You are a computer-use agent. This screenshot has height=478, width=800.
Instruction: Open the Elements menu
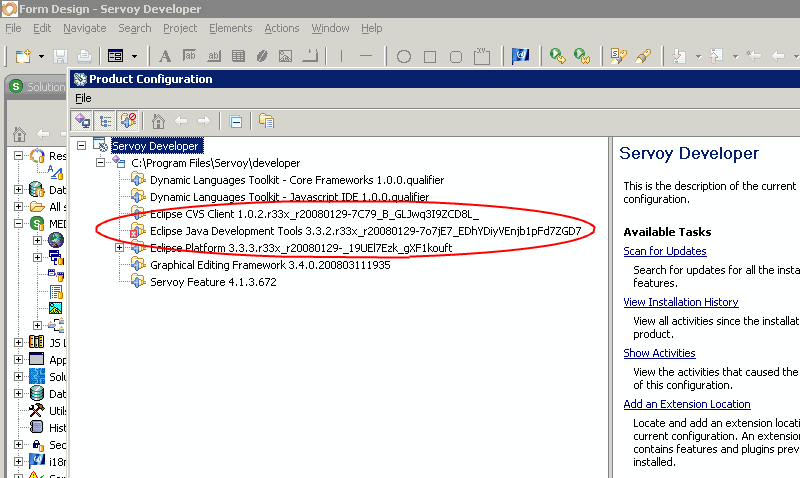[231, 28]
